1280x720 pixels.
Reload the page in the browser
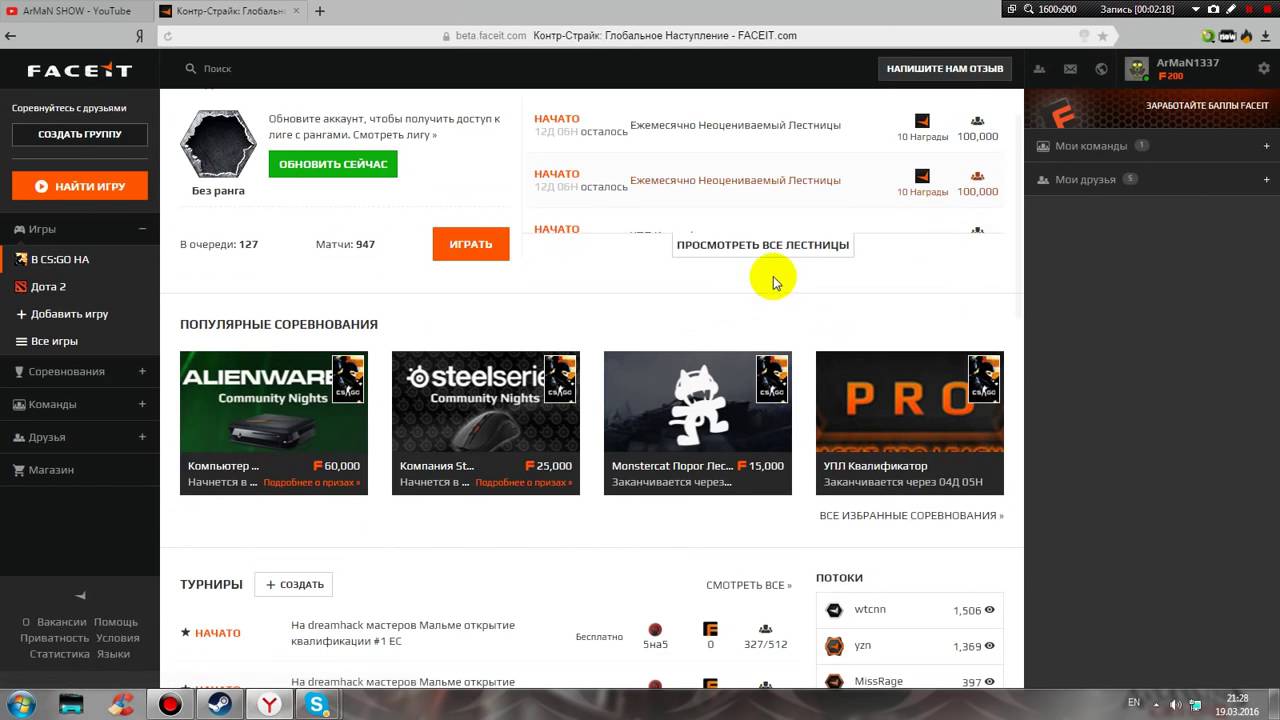[x=168, y=36]
